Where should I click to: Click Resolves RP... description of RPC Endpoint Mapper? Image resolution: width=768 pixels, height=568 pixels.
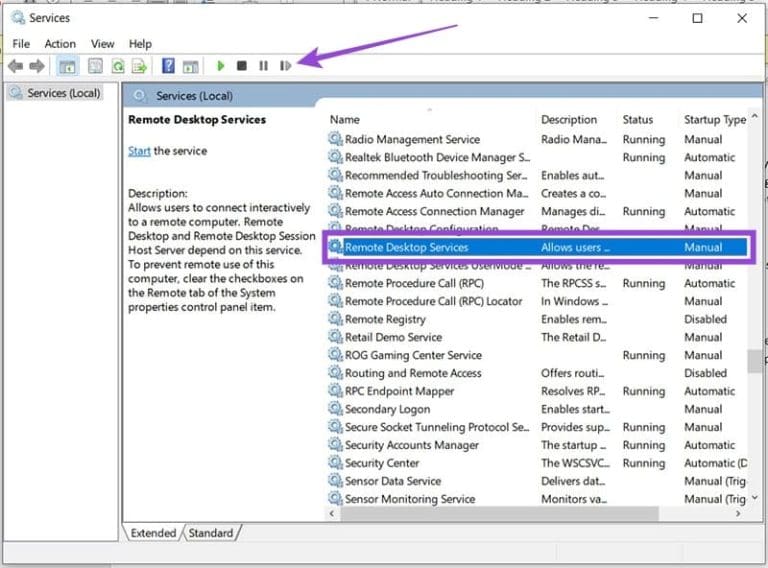click(573, 391)
